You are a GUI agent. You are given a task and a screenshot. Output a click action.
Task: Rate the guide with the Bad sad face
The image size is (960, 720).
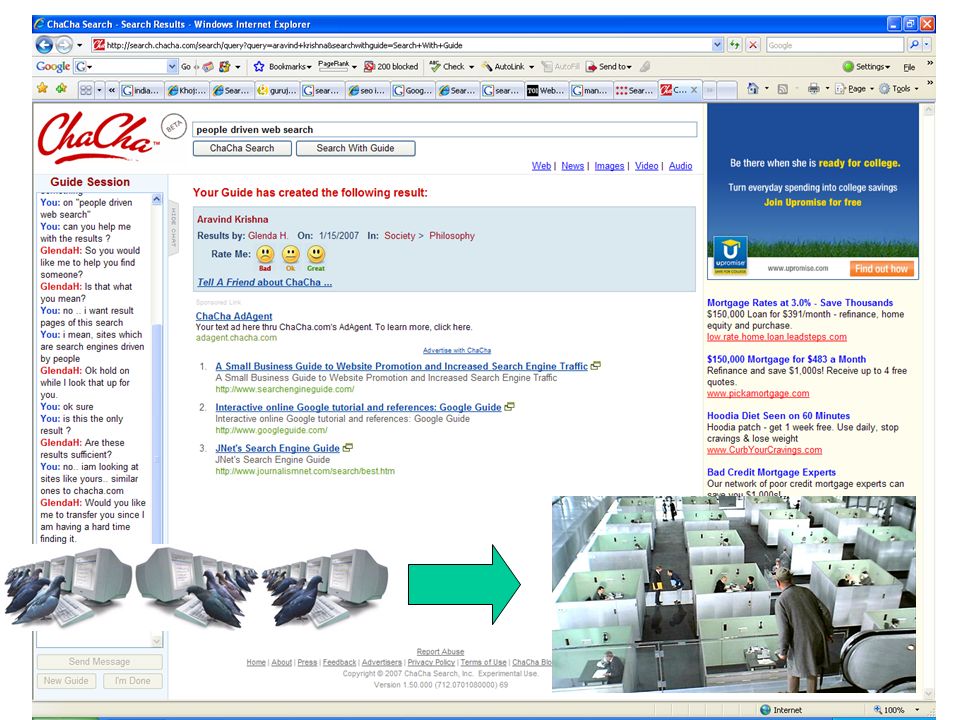(265, 254)
